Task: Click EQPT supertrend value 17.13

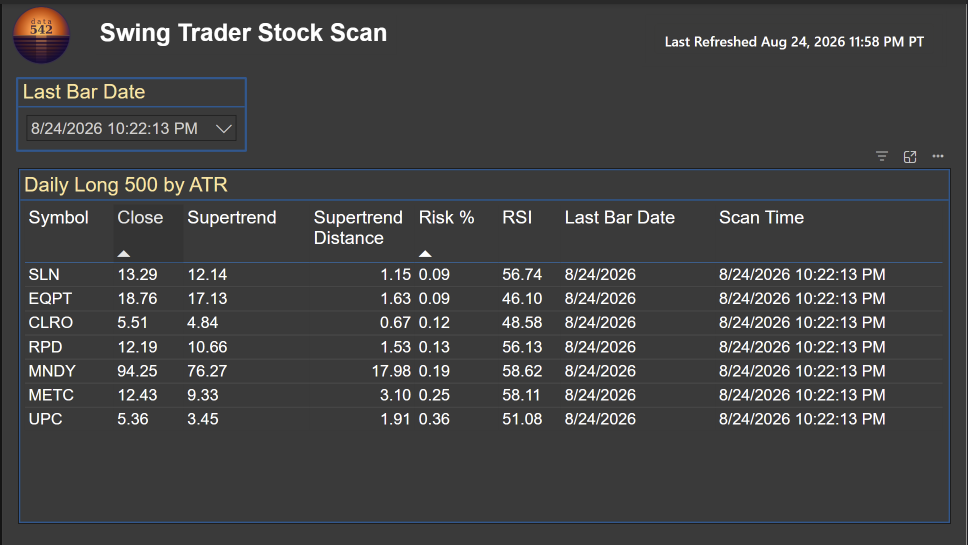Action: click(207, 299)
